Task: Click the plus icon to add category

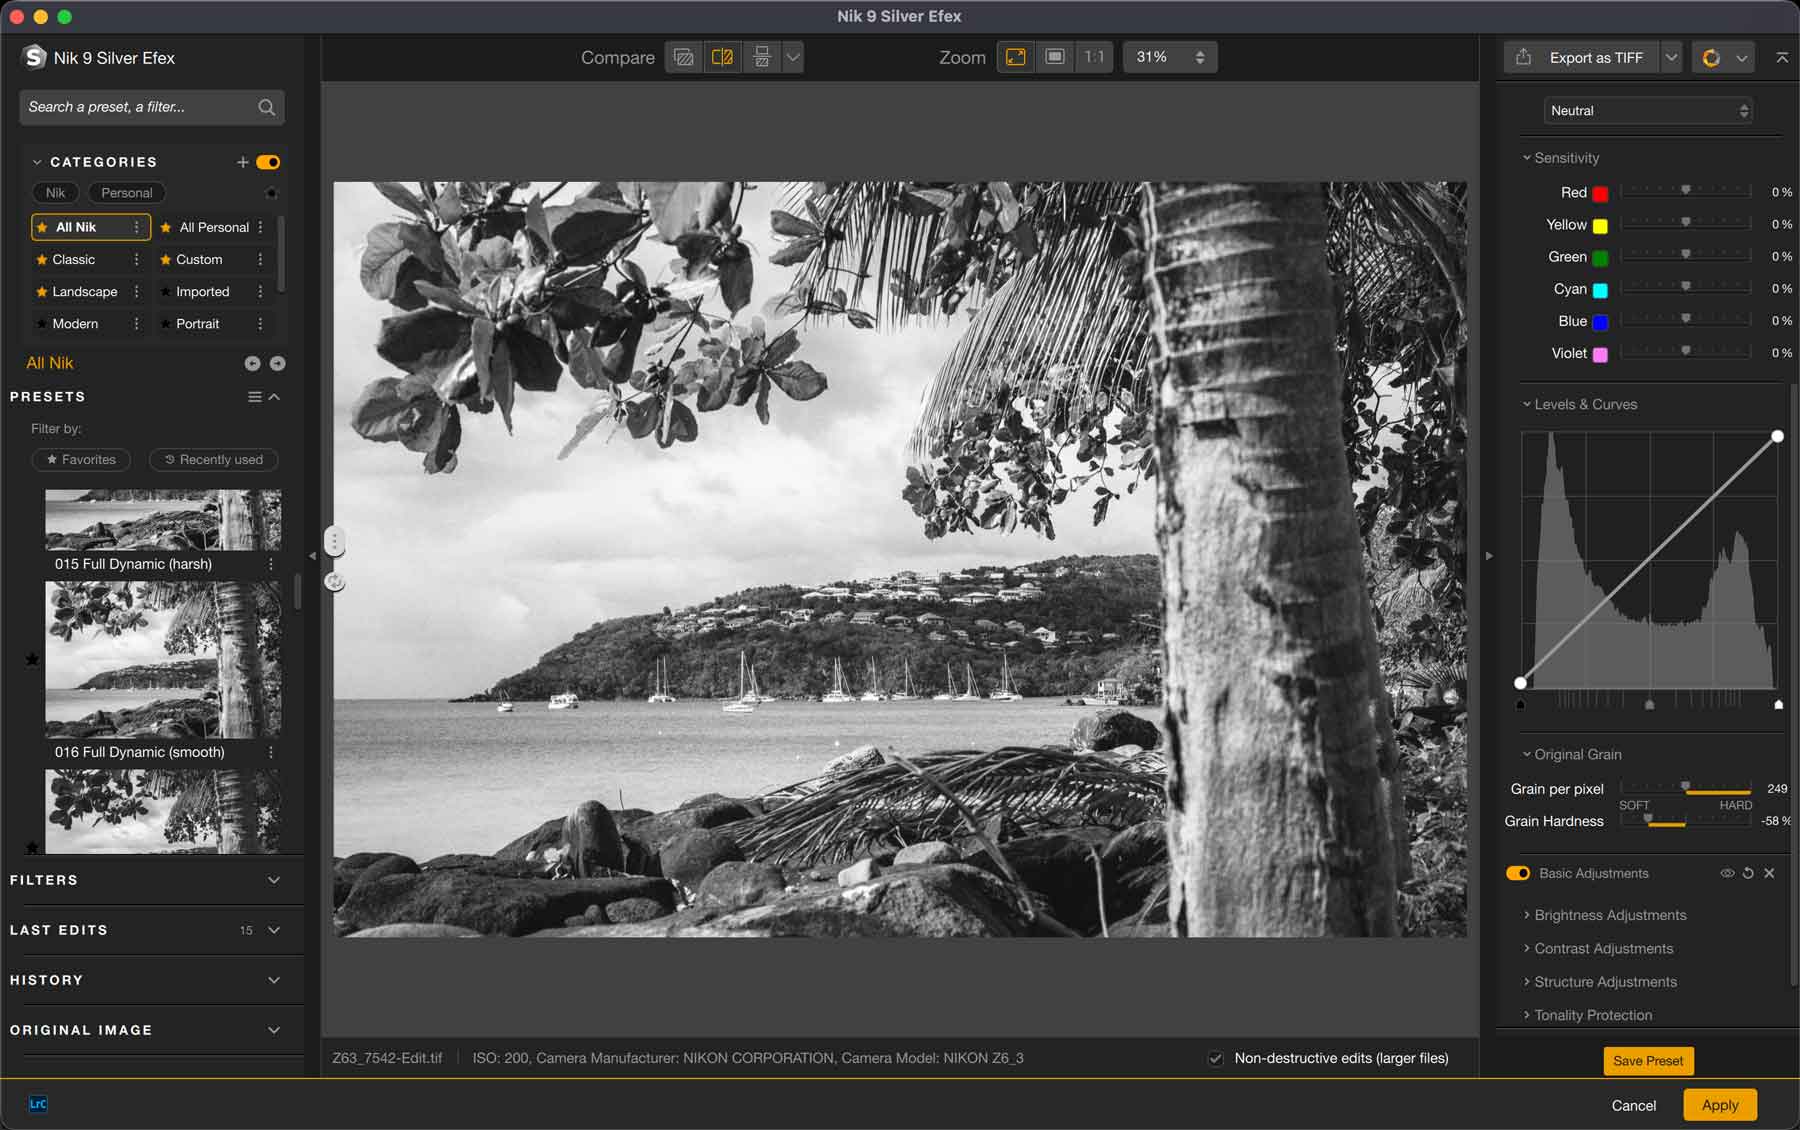Action: (242, 162)
